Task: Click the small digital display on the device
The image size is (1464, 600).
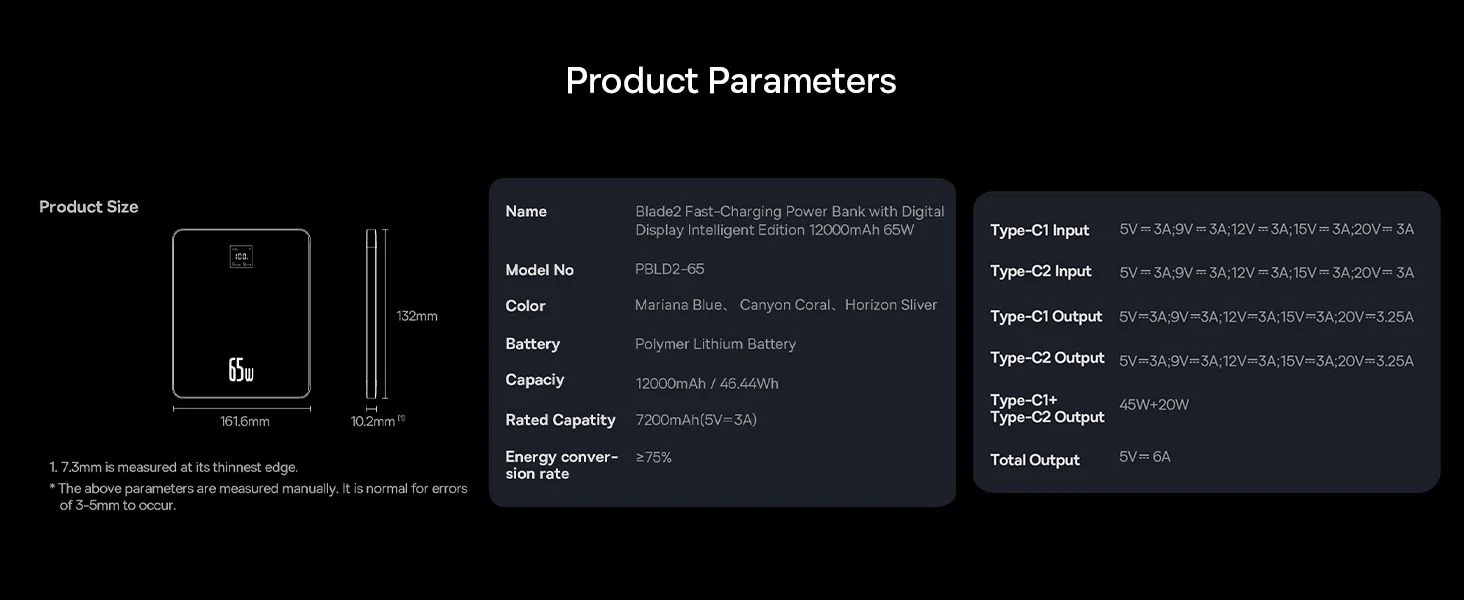Action: tap(241, 258)
